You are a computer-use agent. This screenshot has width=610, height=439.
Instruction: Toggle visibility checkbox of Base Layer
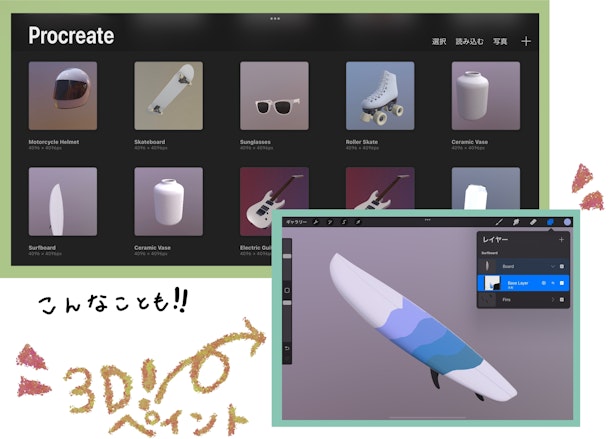click(x=562, y=283)
